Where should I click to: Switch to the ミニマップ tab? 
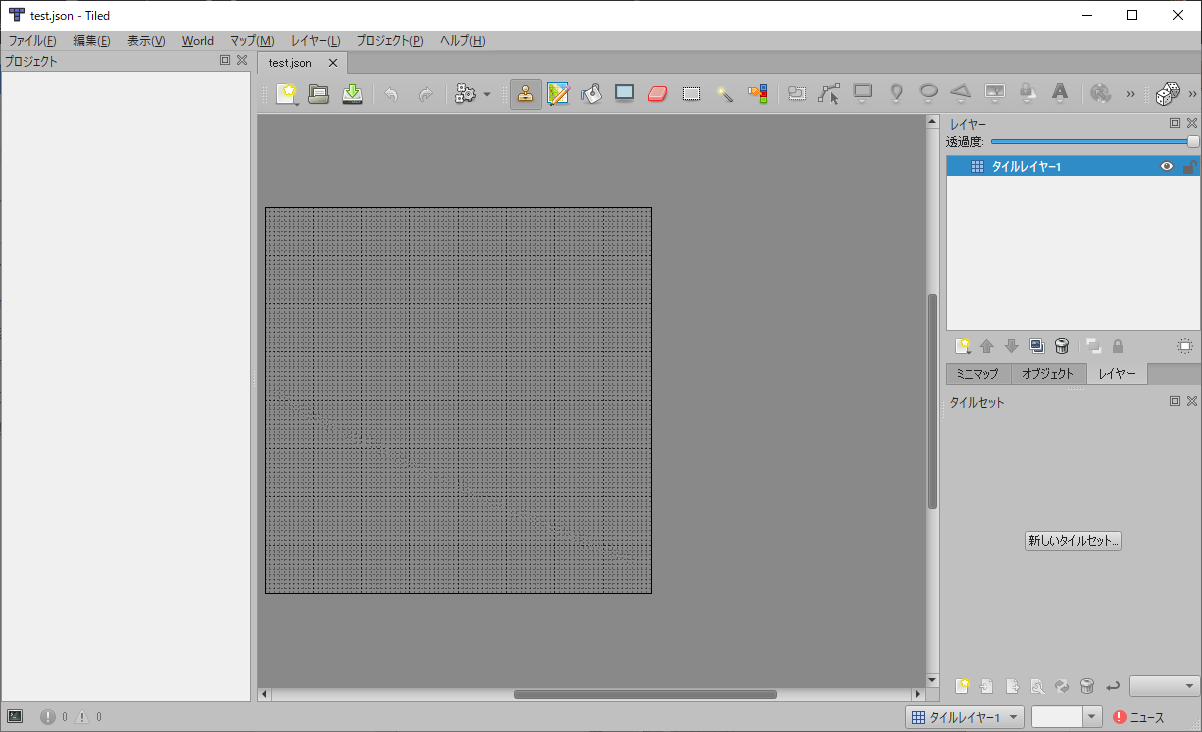pyautogui.click(x=977, y=374)
